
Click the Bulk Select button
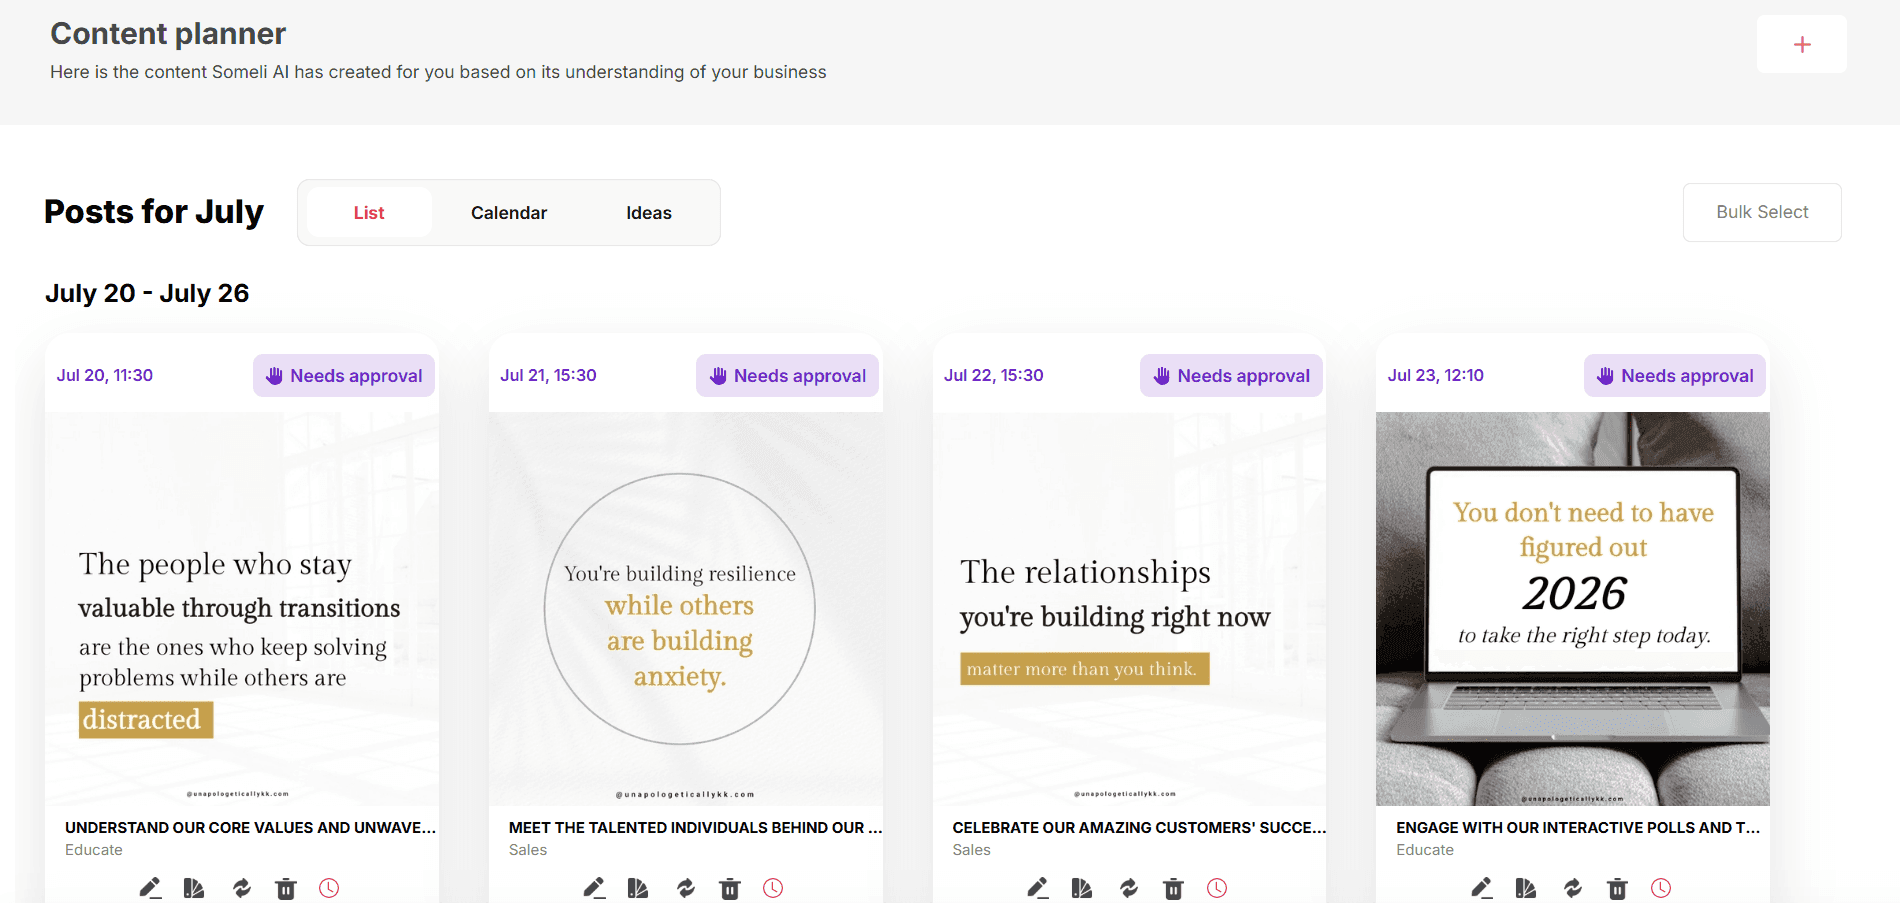click(1762, 212)
